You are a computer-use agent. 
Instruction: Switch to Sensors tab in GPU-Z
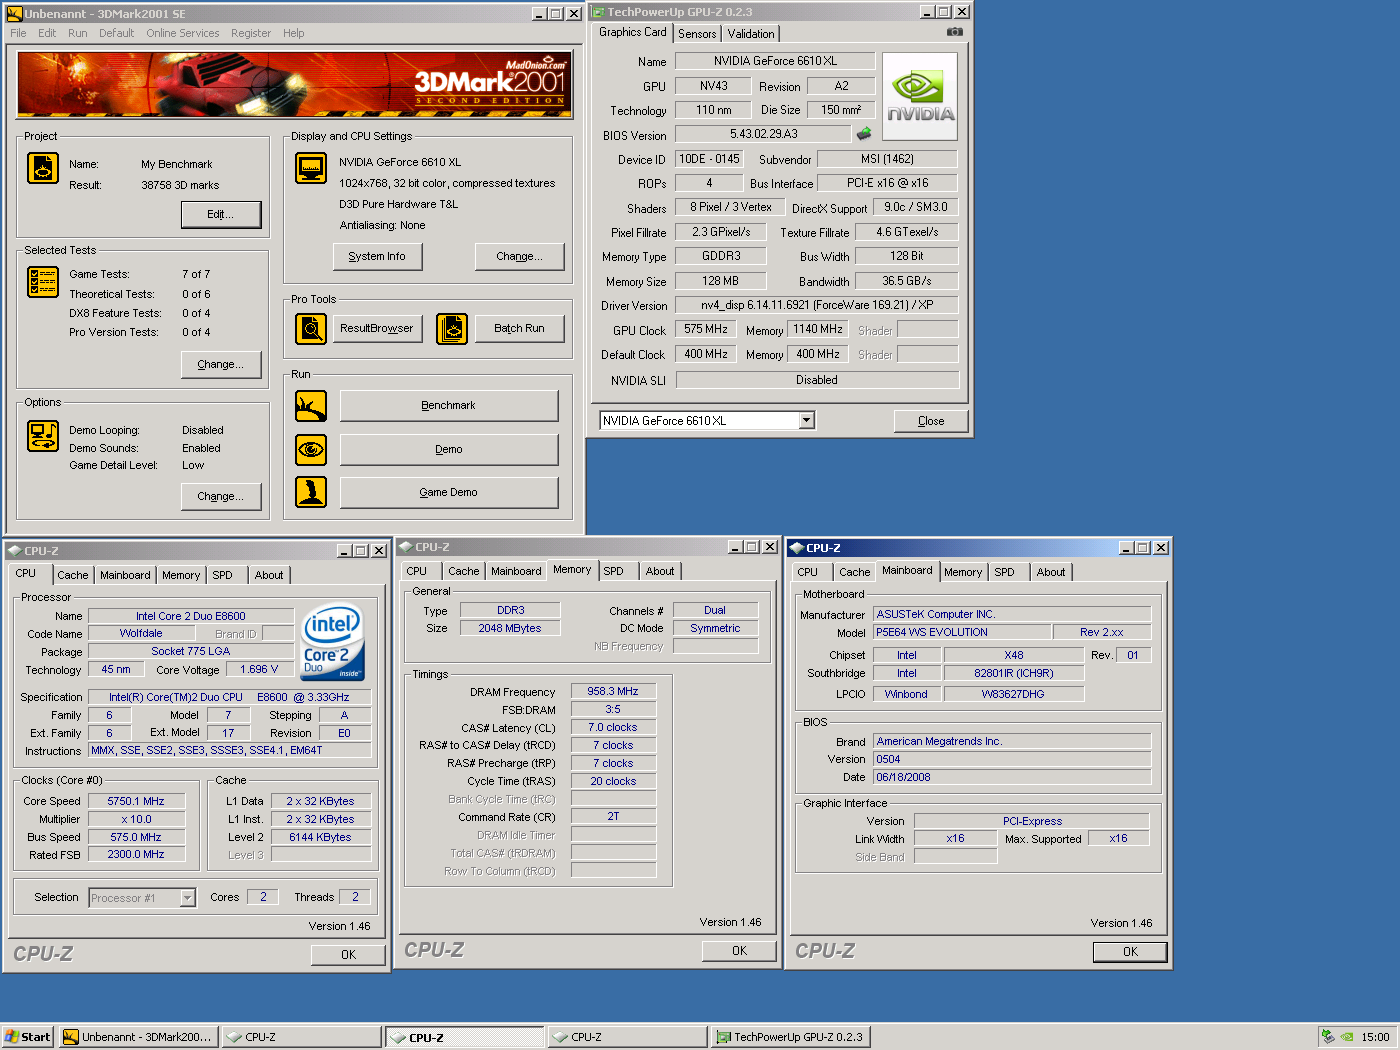coord(697,34)
